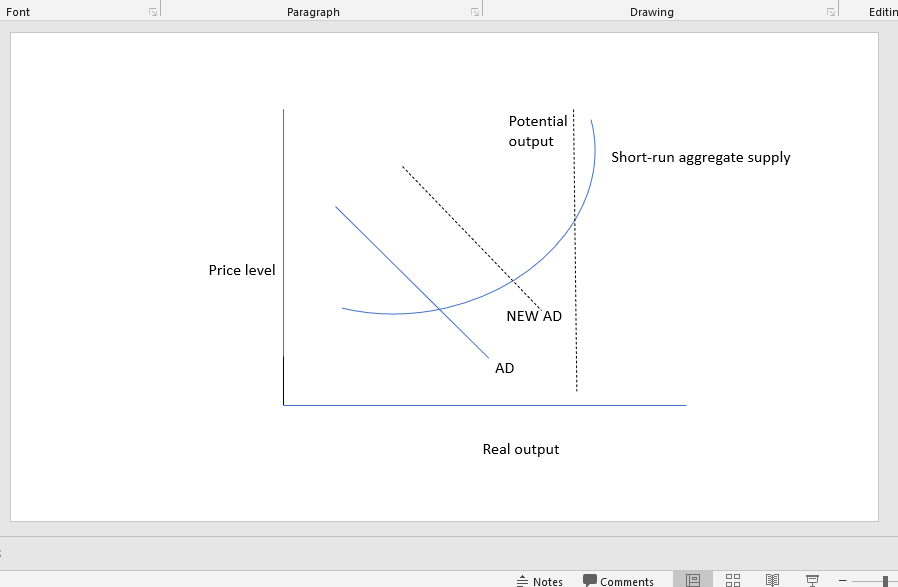Image resolution: width=898 pixels, height=587 pixels.
Task: Open the Drawing group dialog launcher
Action: pyautogui.click(x=831, y=12)
